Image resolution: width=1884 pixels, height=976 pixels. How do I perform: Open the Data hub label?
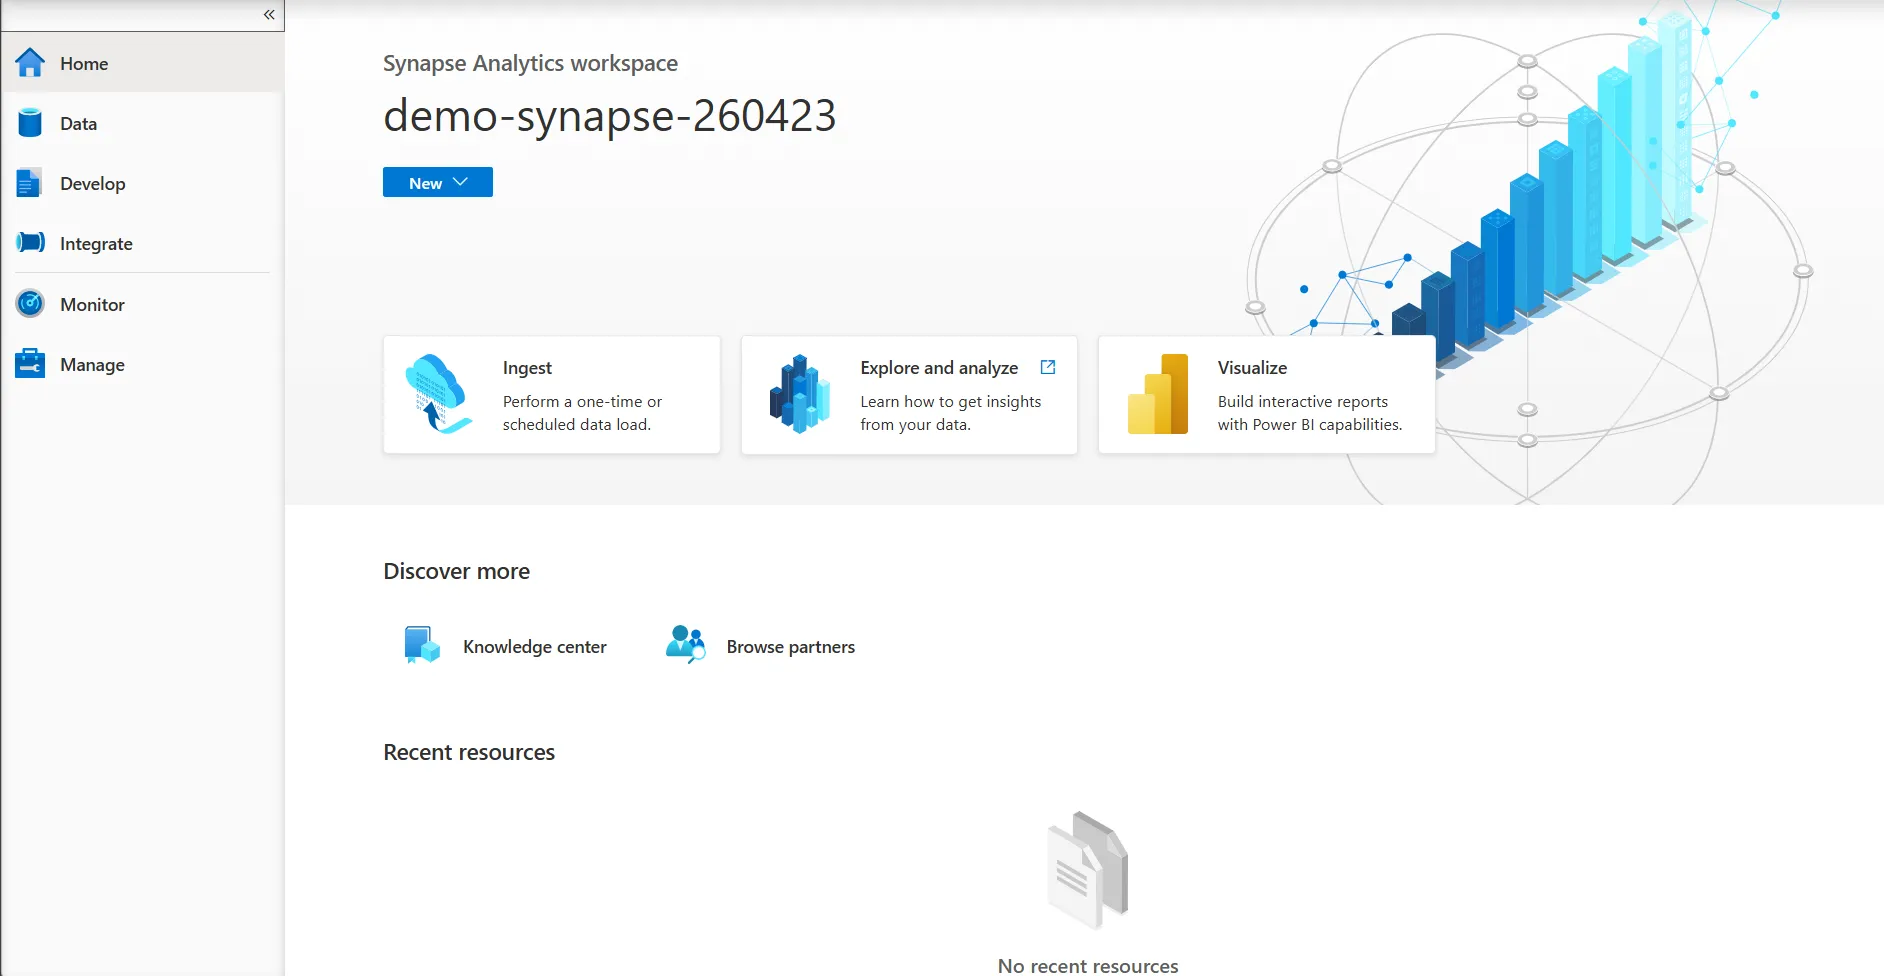pyautogui.click(x=78, y=124)
